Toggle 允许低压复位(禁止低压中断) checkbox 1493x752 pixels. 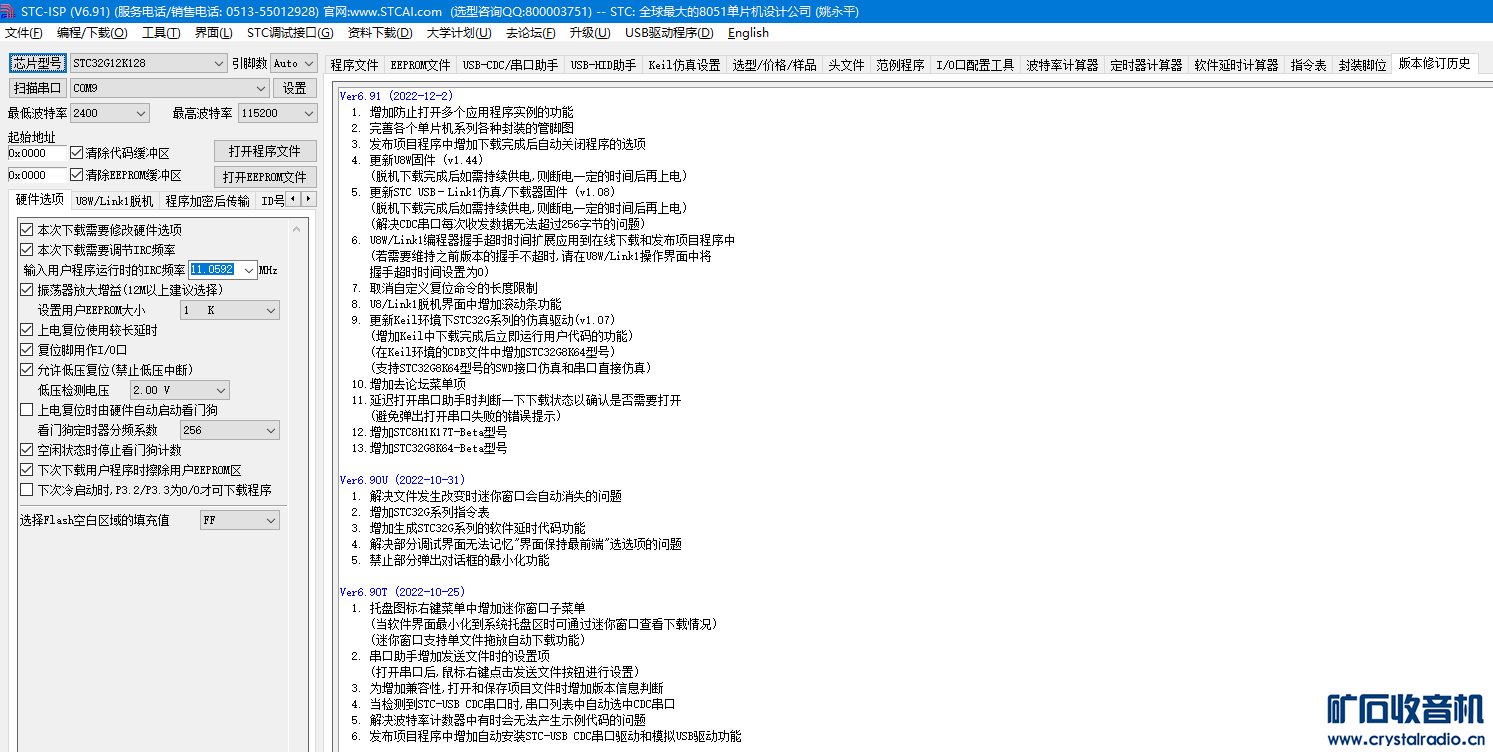(27, 370)
